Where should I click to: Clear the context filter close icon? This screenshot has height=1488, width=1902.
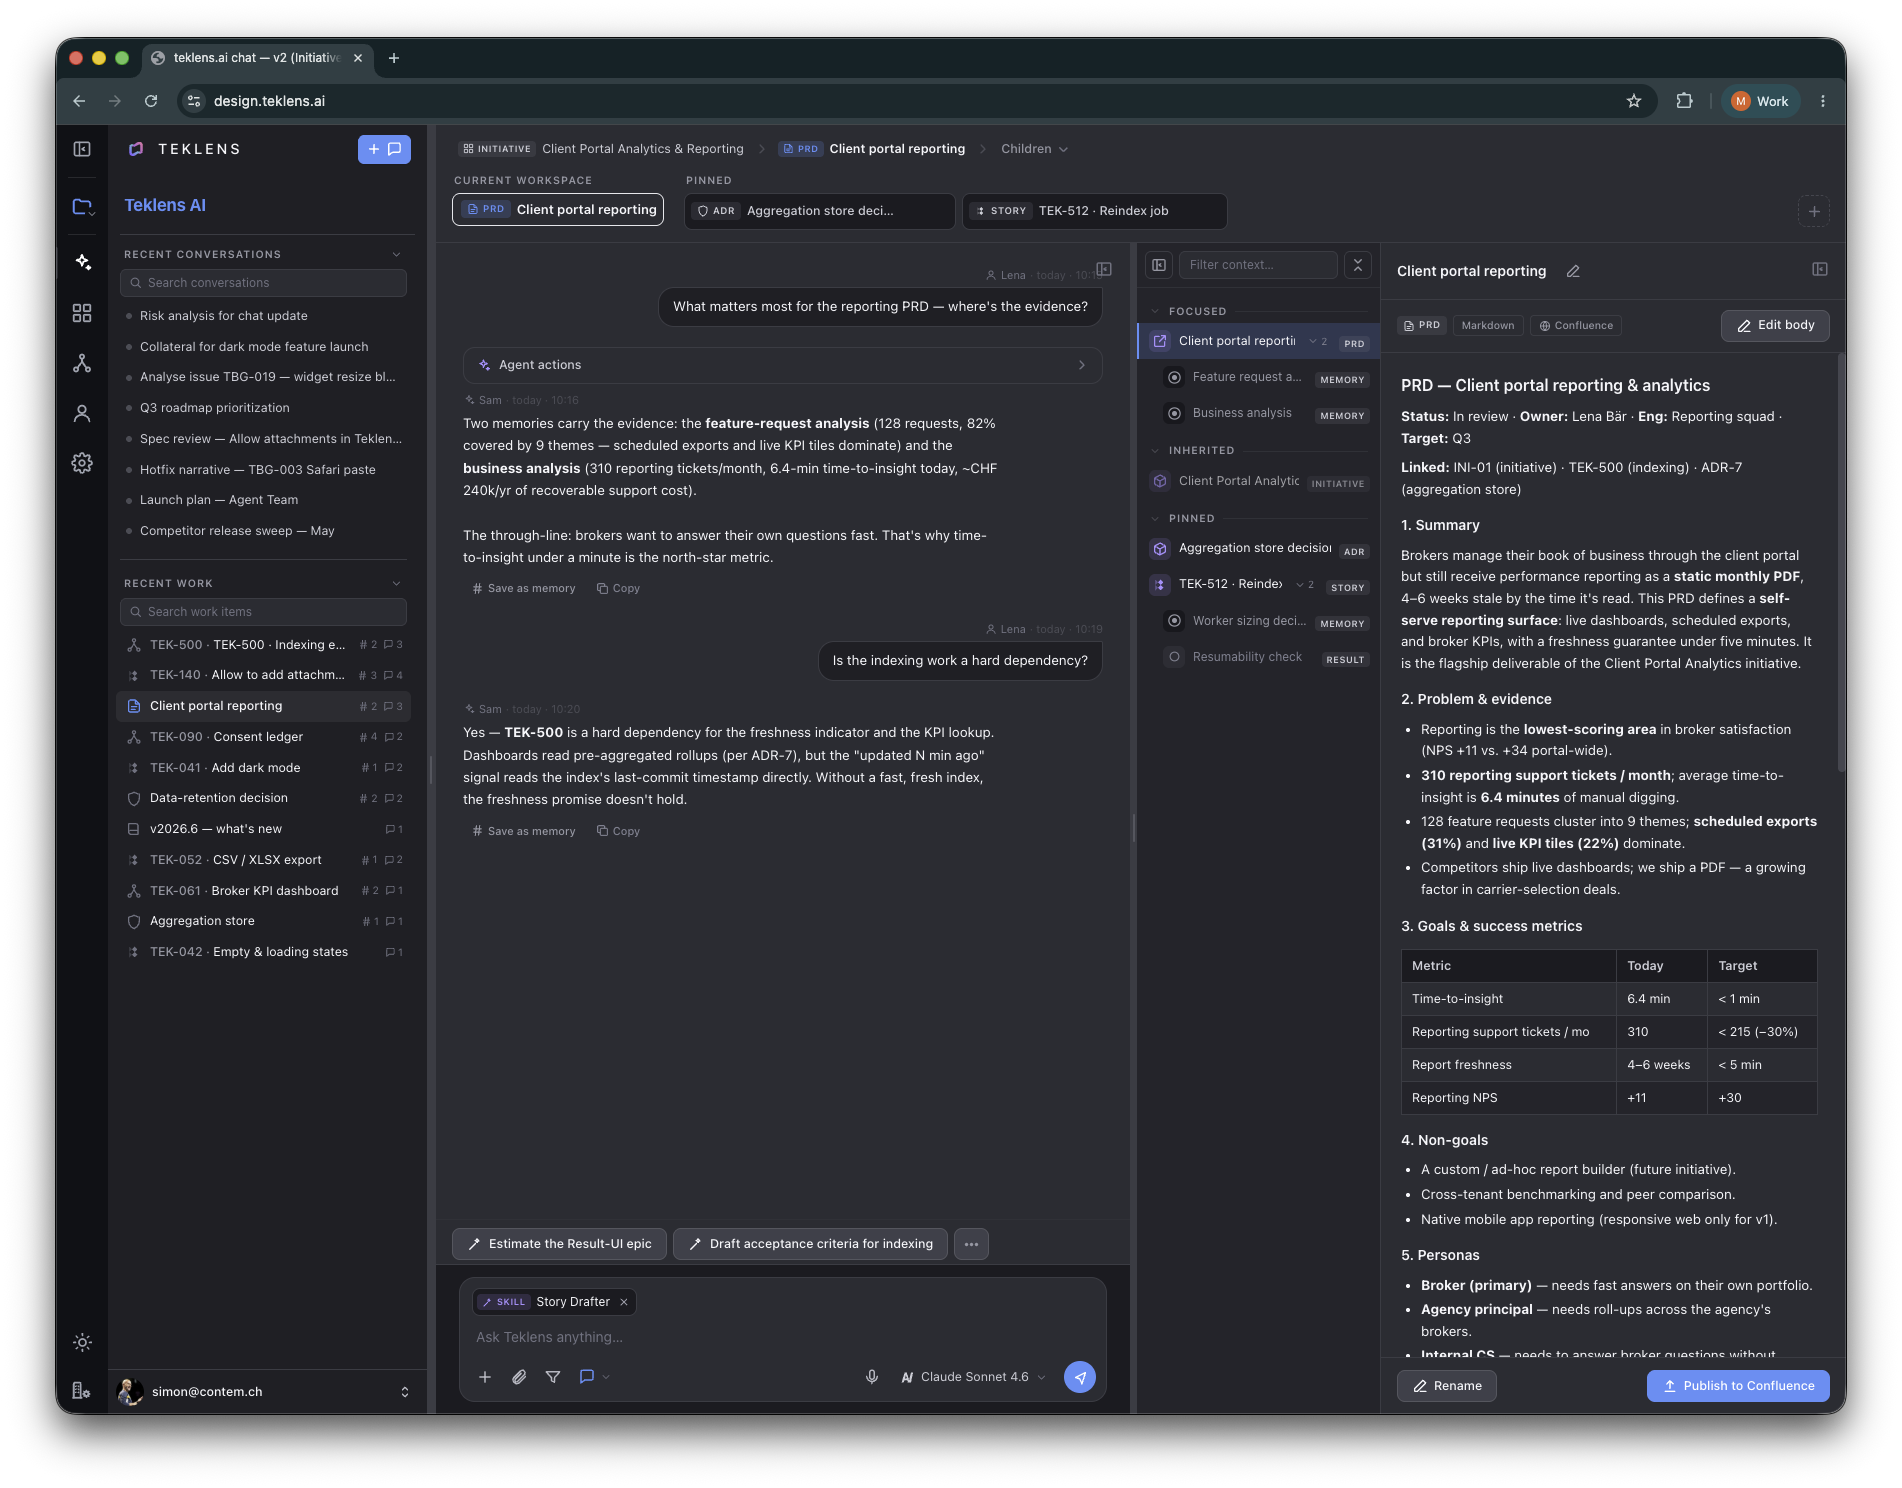point(1357,265)
